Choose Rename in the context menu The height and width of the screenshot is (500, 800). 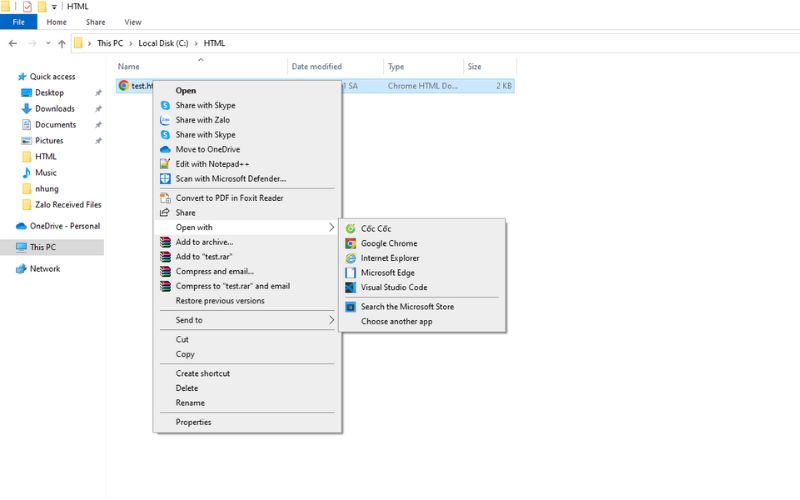[190, 403]
